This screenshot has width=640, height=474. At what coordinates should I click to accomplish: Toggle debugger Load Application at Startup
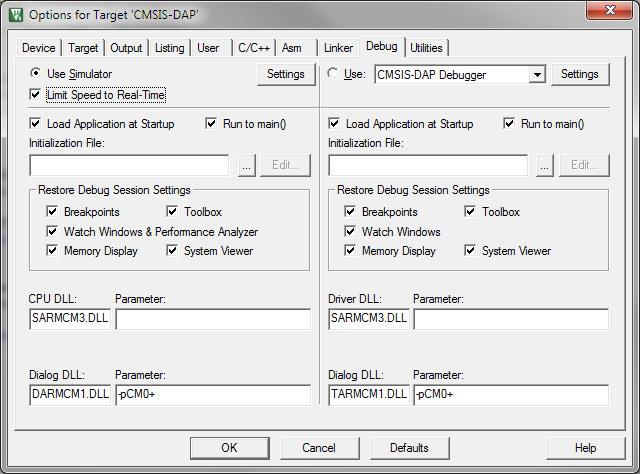tap(334, 123)
